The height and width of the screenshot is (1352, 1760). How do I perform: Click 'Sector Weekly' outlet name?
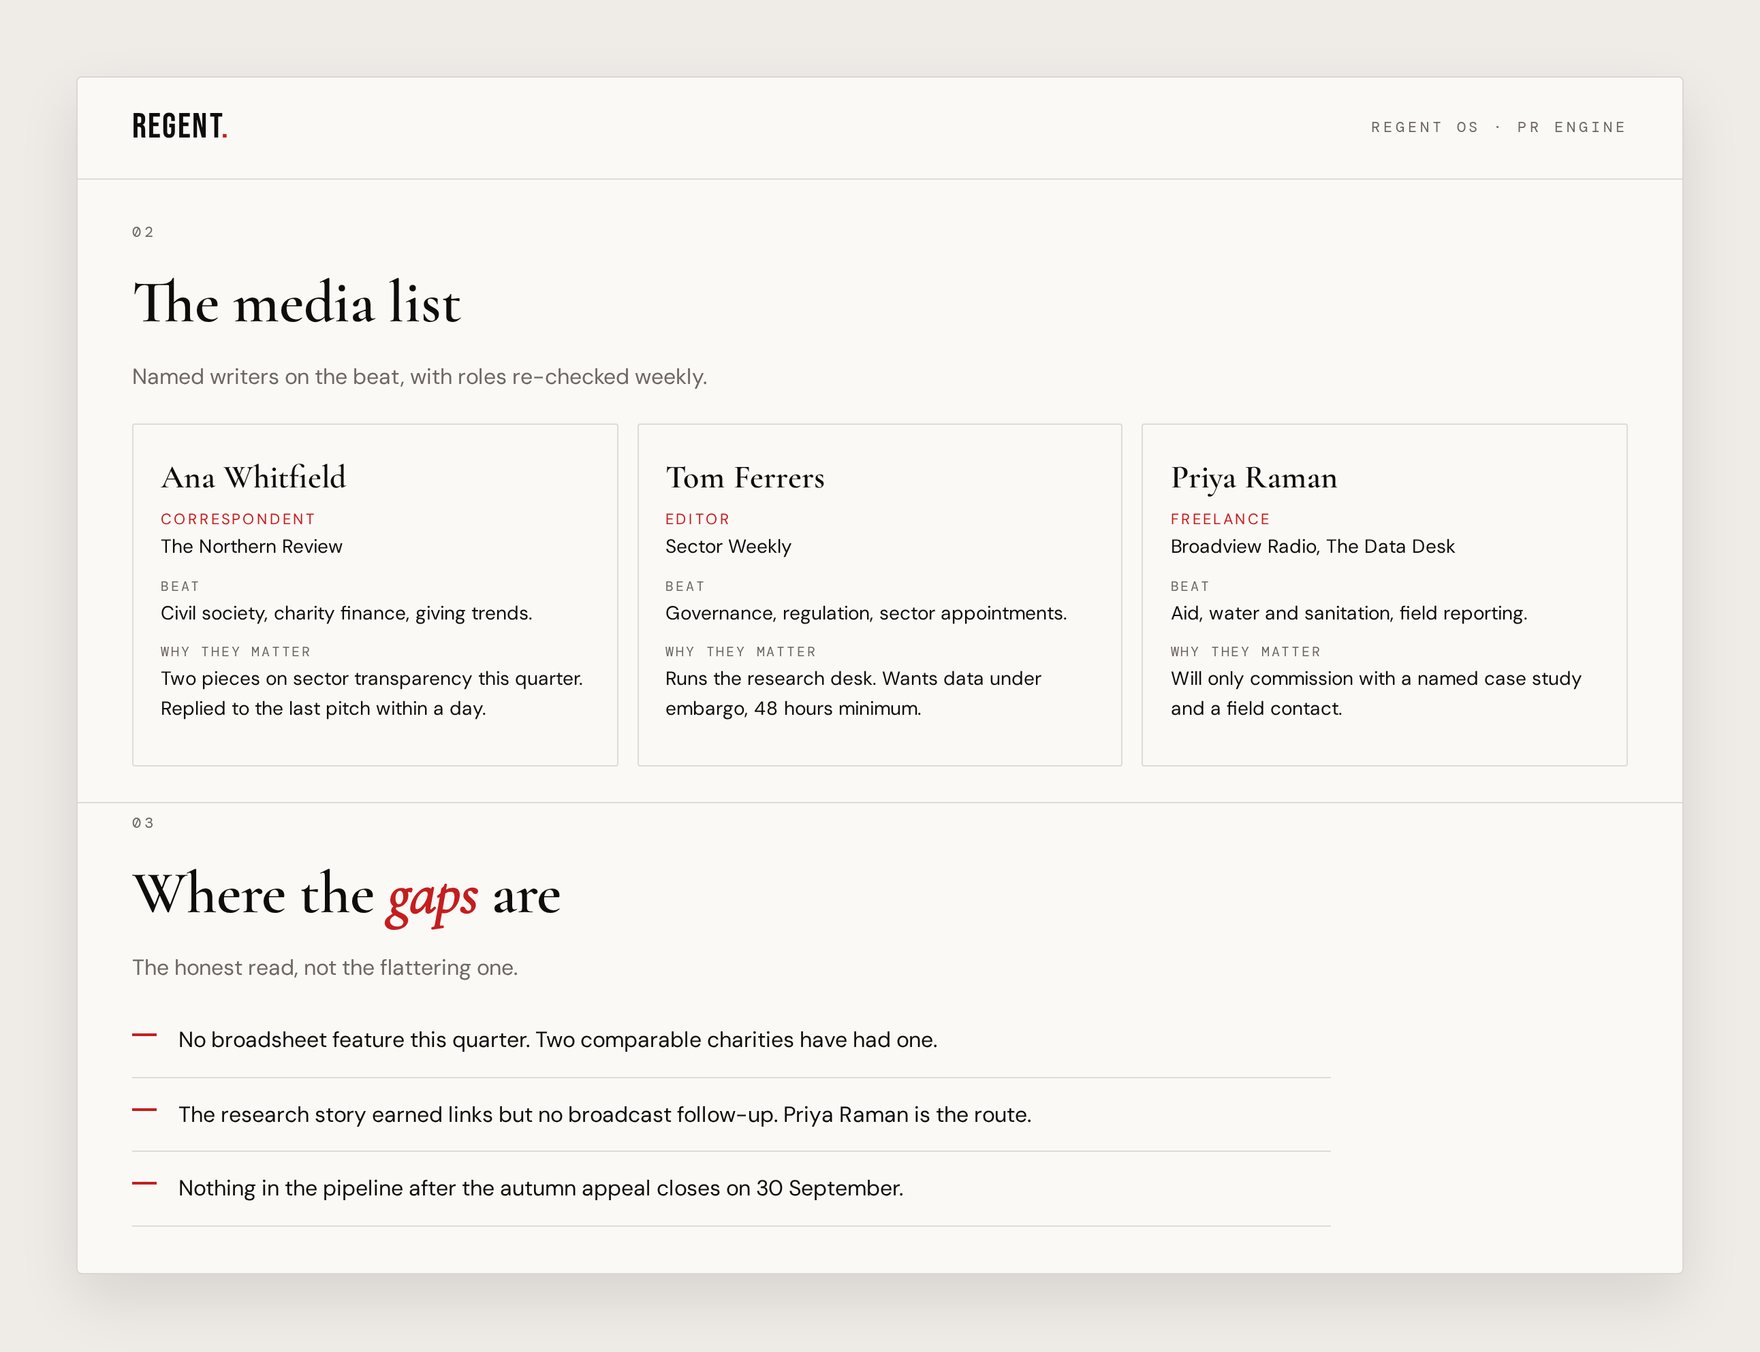coord(728,546)
